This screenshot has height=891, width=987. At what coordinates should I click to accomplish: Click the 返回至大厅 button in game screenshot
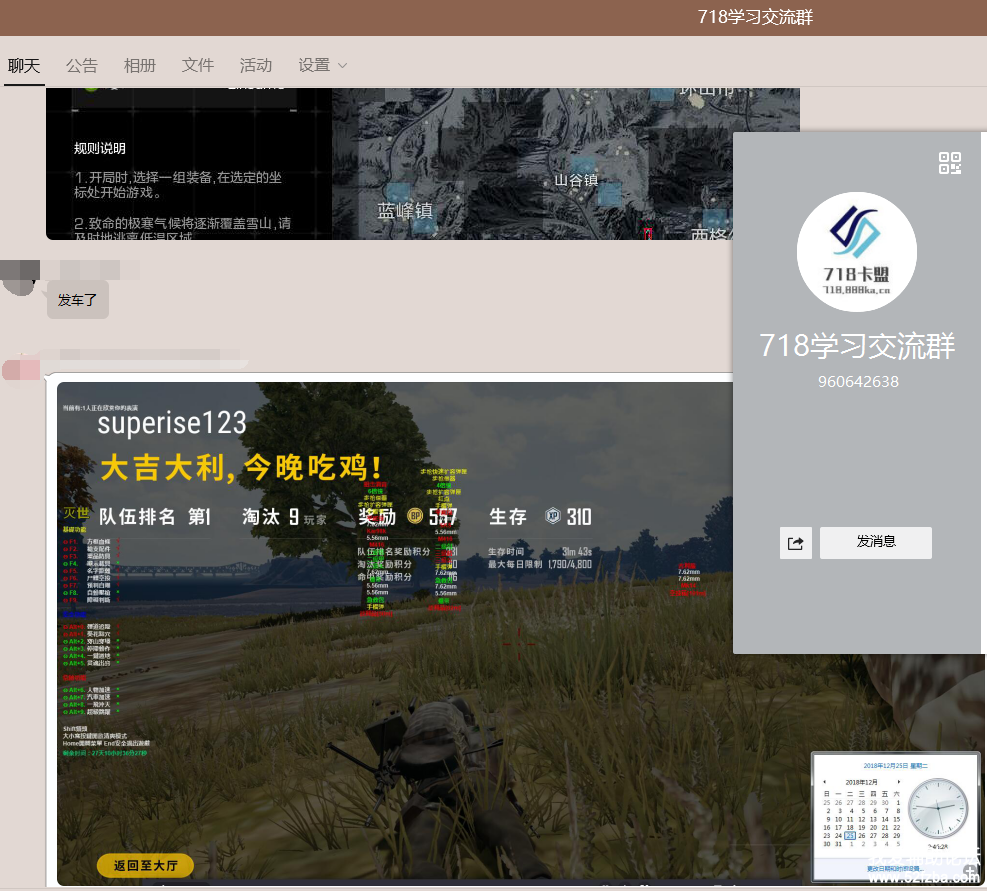145,866
